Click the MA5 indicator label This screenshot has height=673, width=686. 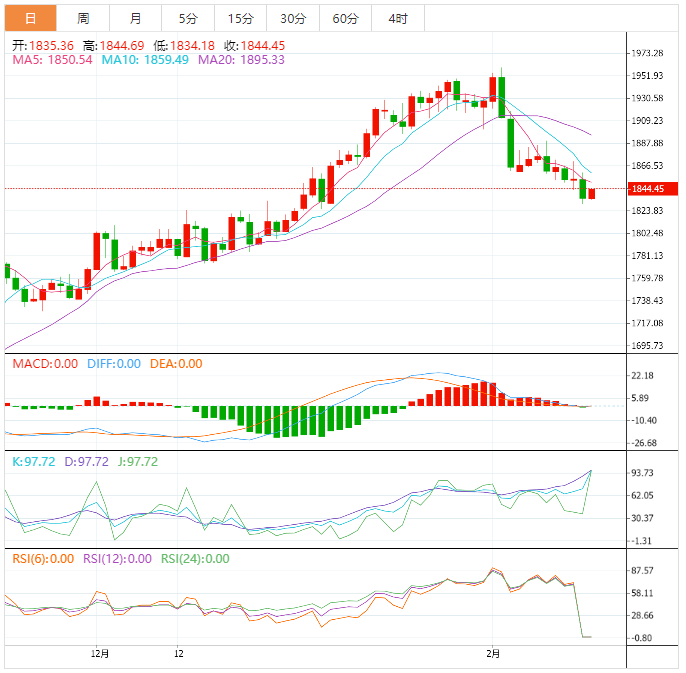(52, 60)
